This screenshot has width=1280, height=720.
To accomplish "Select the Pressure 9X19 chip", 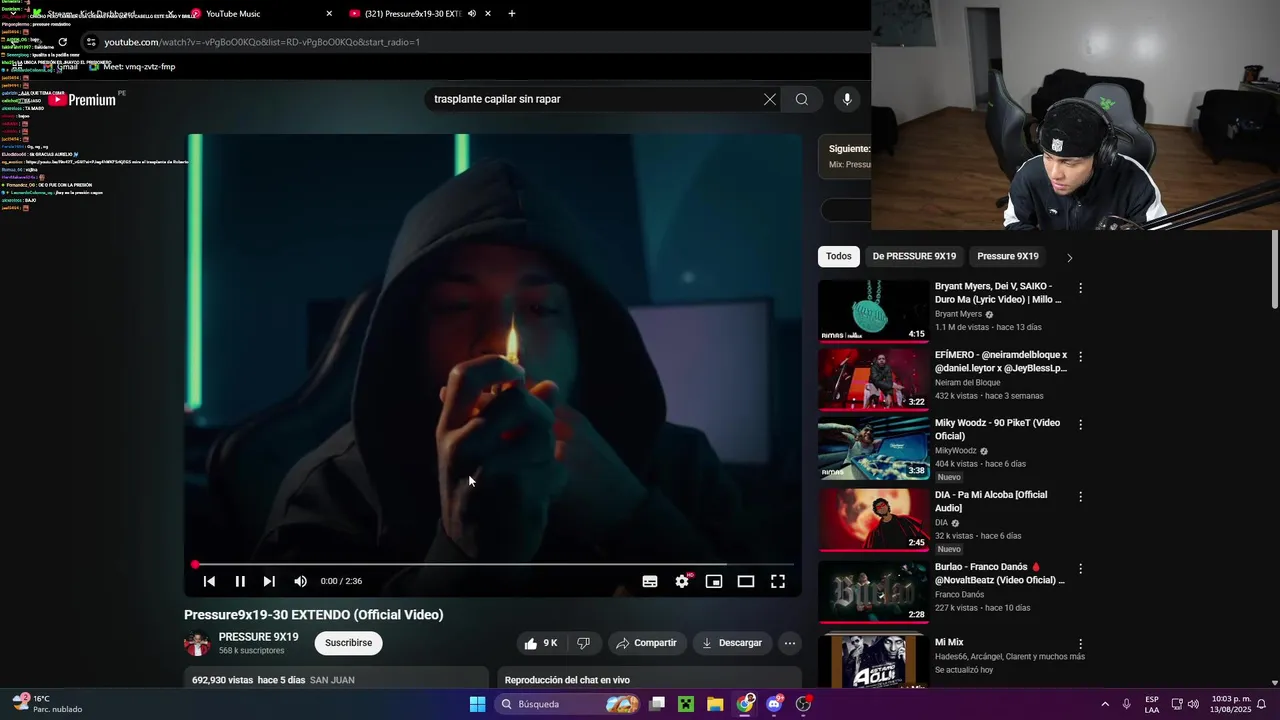I will 1007,256.
